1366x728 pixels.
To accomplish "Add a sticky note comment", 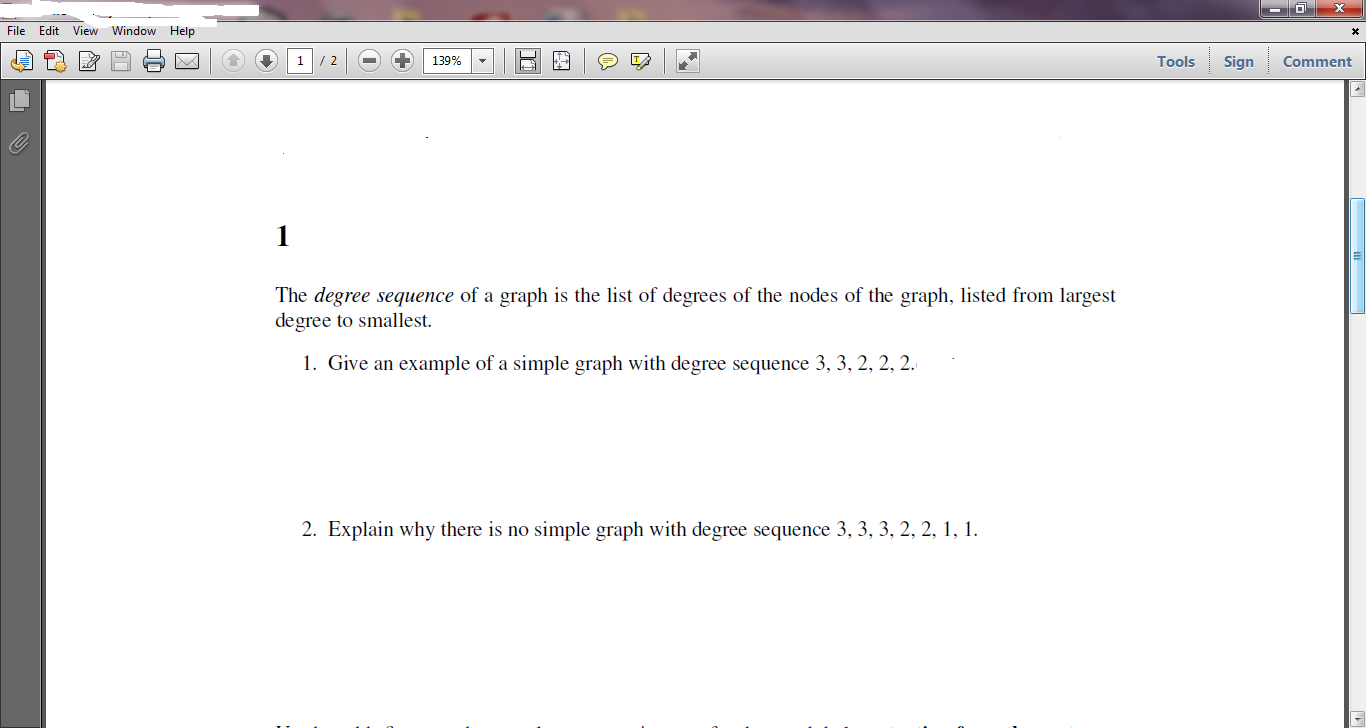I will [607, 60].
